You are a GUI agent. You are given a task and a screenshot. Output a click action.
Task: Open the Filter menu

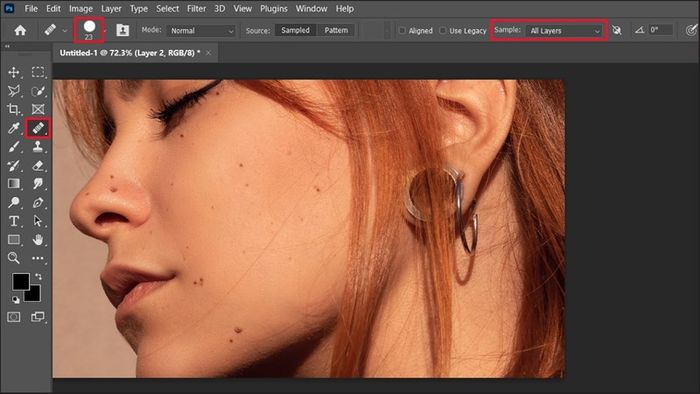[x=196, y=8]
